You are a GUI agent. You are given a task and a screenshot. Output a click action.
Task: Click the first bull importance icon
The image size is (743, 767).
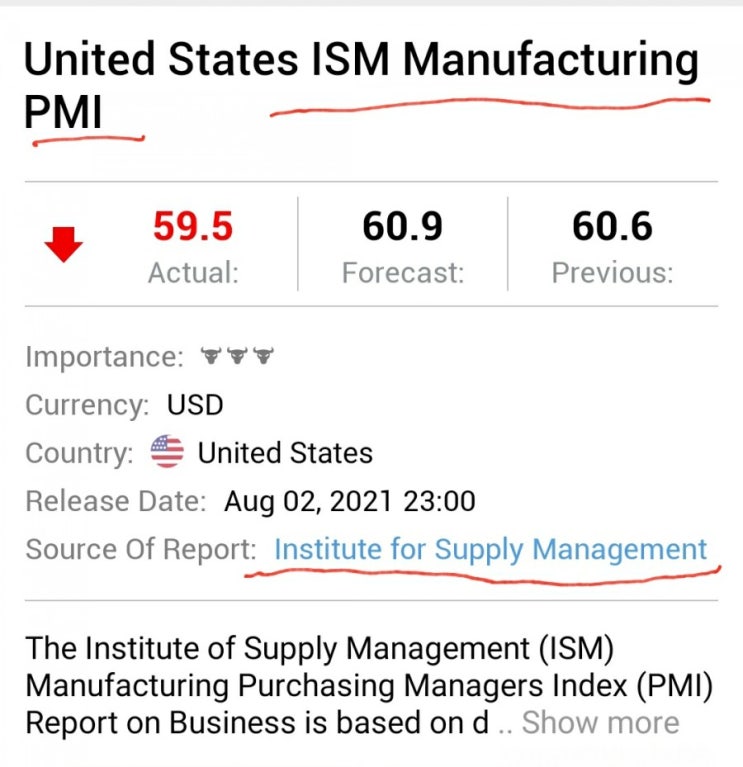pos(210,355)
